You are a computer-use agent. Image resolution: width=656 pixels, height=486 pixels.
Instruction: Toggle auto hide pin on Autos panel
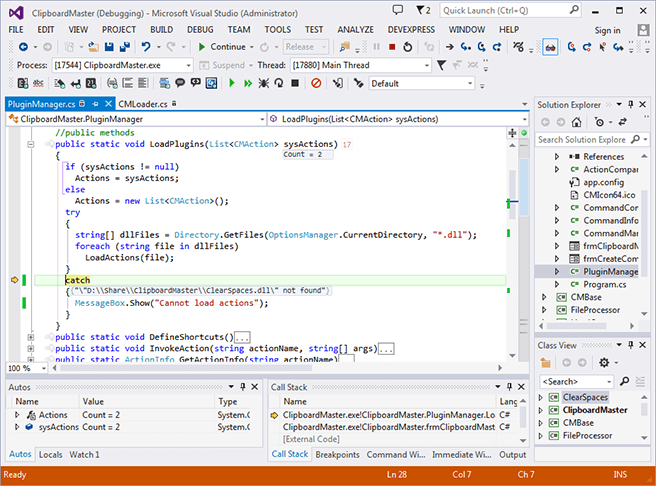point(244,386)
